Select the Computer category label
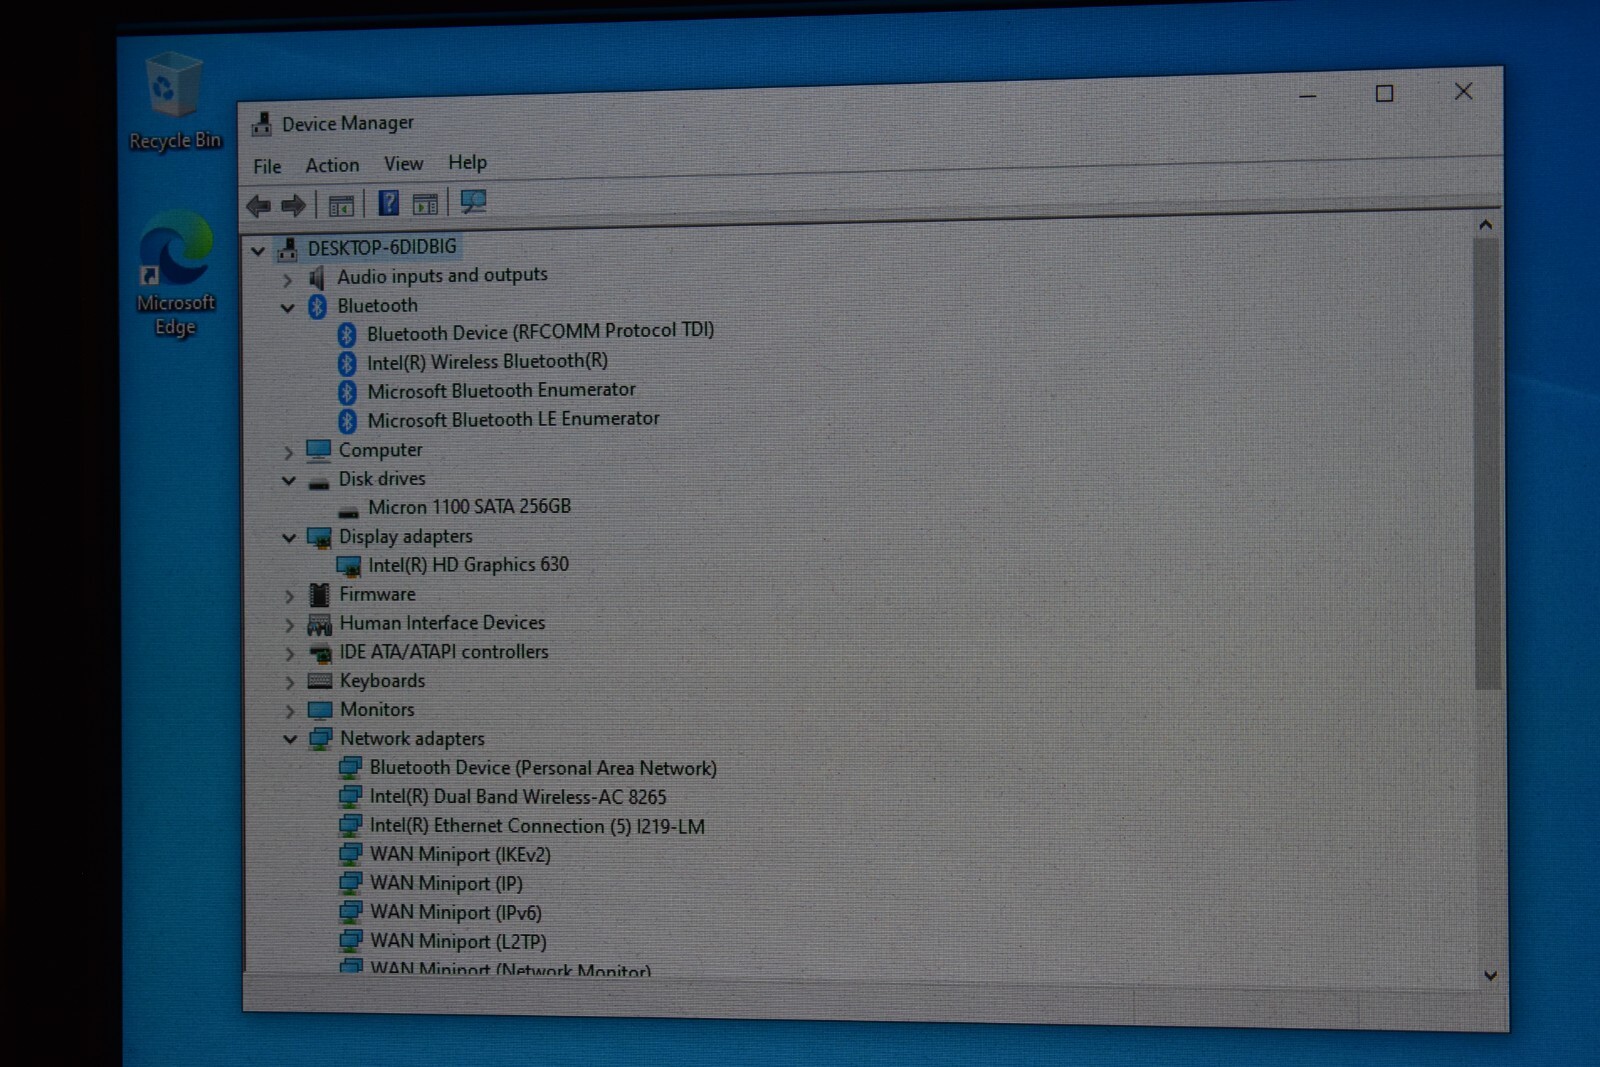 (x=380, y=450)
